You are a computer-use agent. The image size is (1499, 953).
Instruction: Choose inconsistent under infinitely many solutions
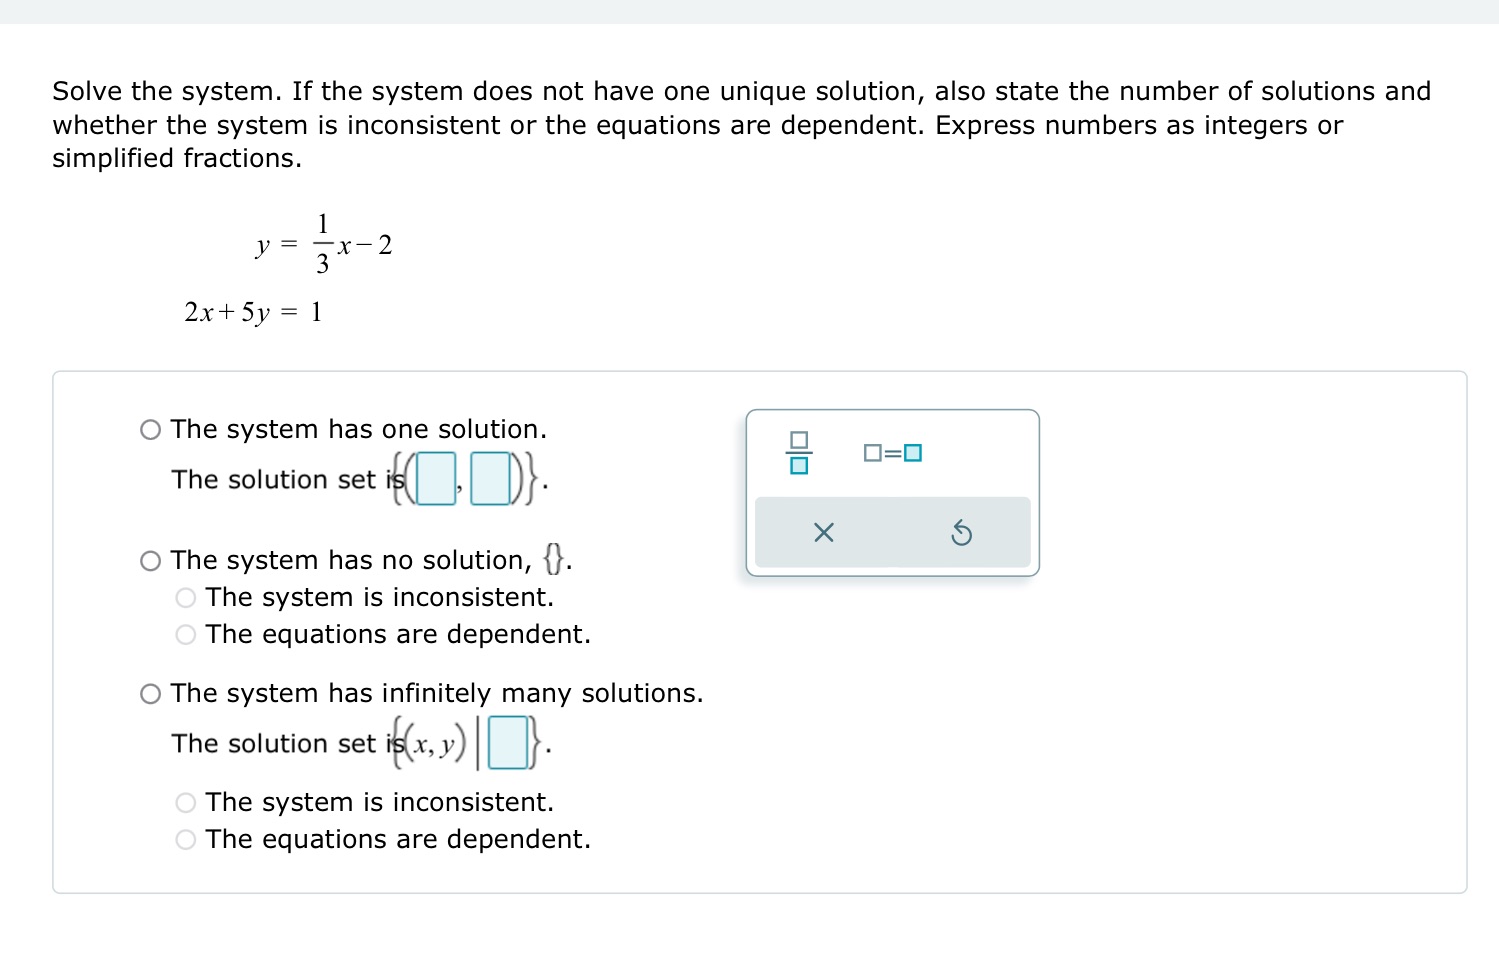(x=185, y=801)
